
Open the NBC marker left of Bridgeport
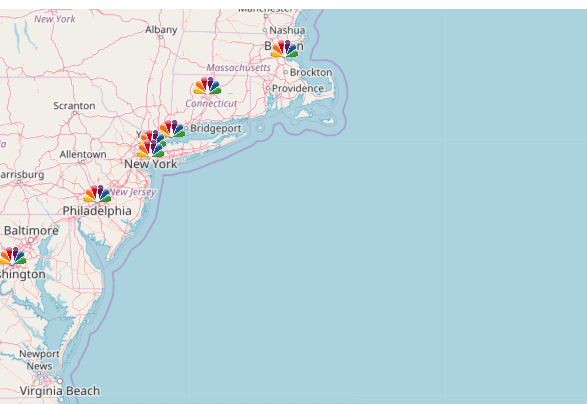pyautogui.click(x=172, y=128)
